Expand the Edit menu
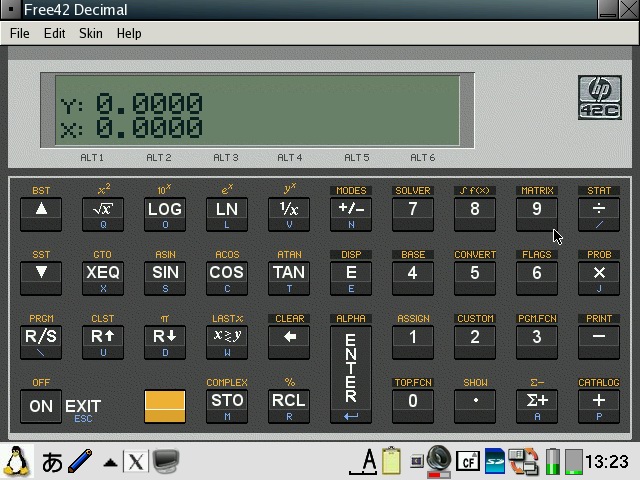 54,33
